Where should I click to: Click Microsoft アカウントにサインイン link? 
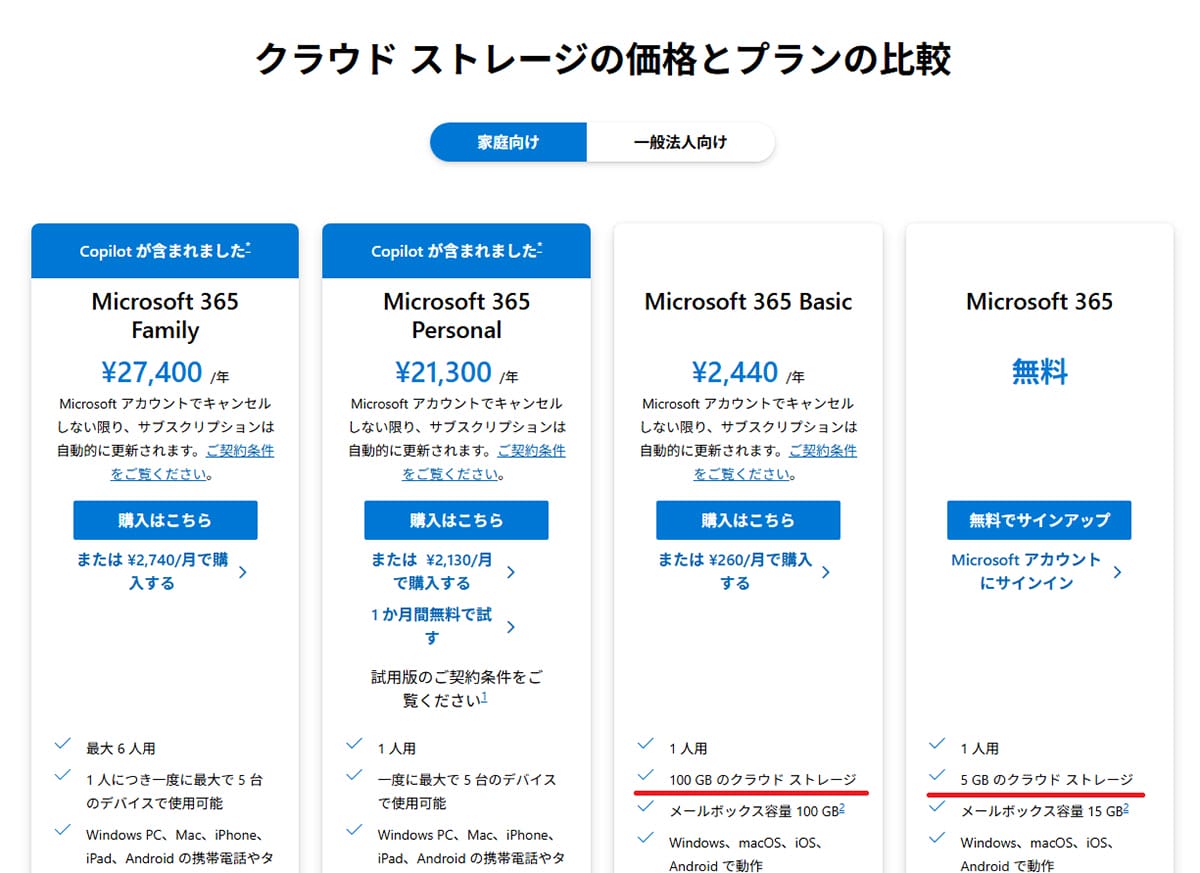pos(1026,571)
